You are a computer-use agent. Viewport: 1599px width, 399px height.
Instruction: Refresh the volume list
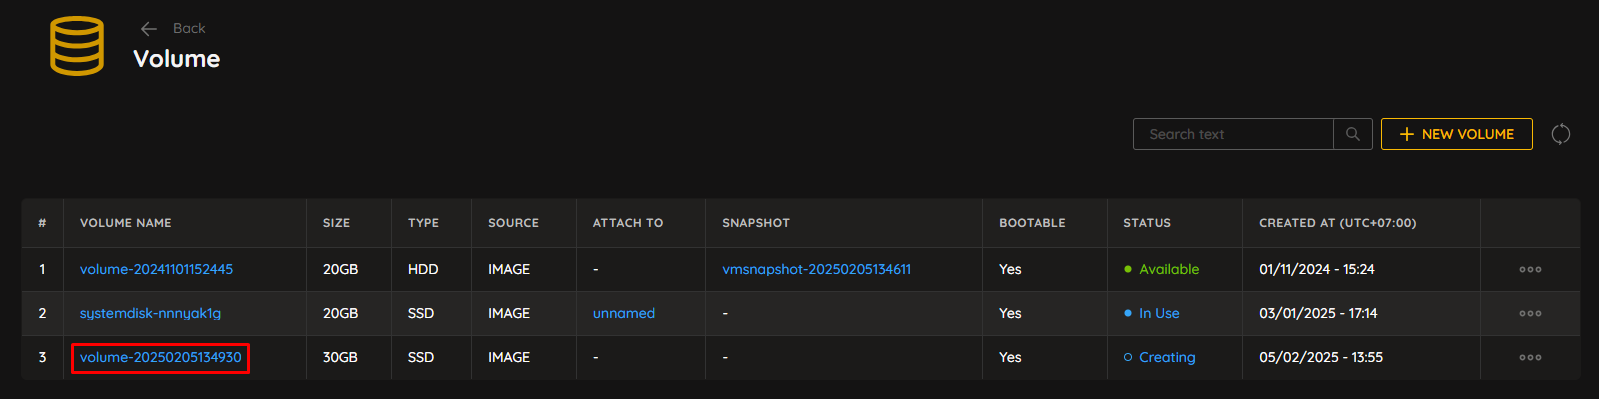pos(1560,134)
